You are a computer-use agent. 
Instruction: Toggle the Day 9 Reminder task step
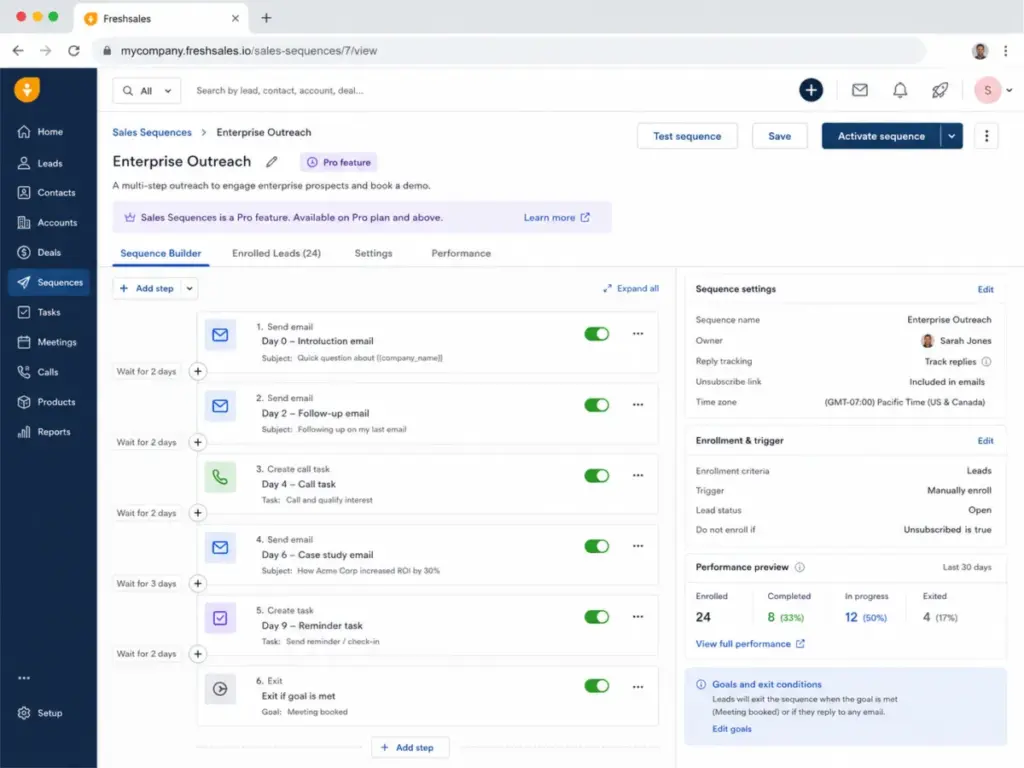[x=596, y=617]
